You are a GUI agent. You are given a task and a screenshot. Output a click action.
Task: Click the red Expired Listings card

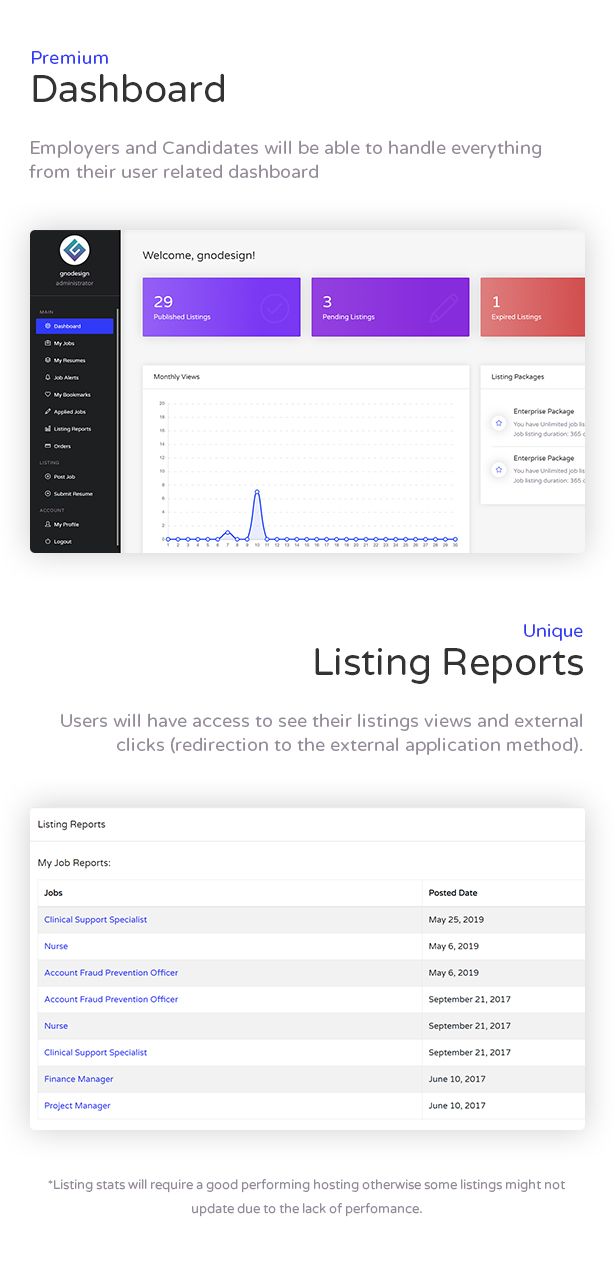pyautogui.click(x=532, y=307)
